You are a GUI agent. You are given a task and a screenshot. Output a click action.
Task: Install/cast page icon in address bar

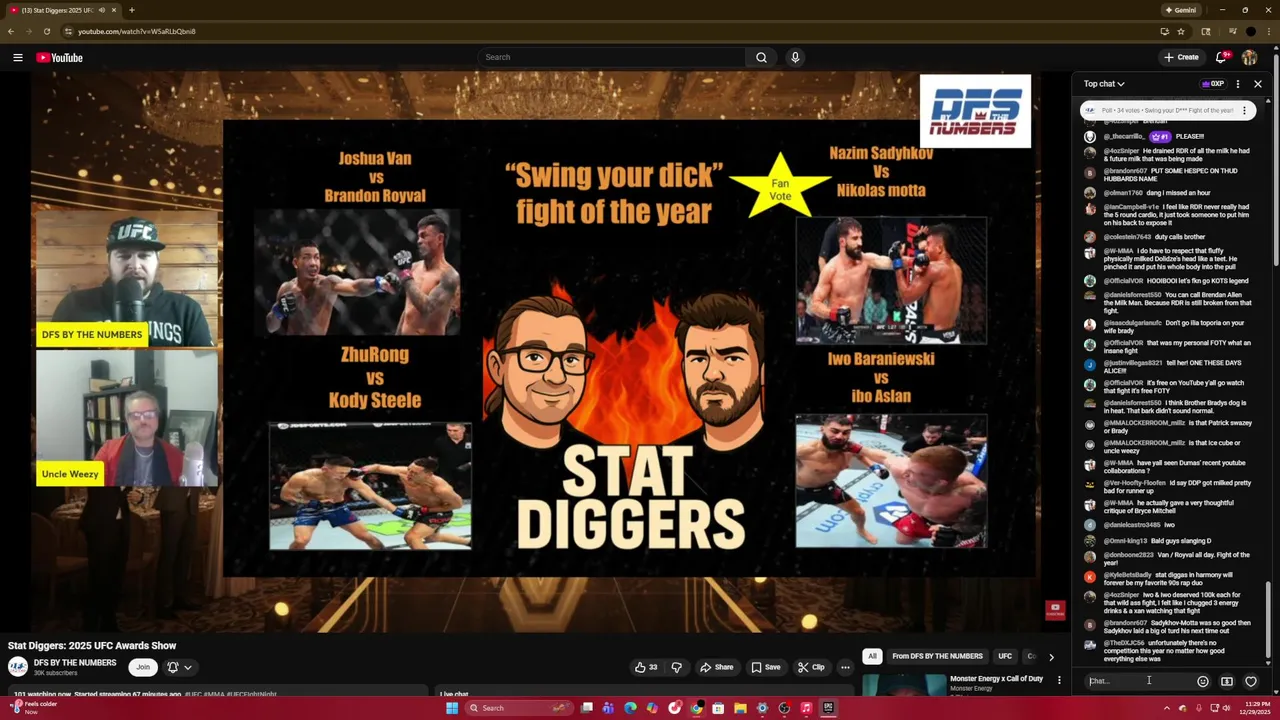pos(1164,31)
